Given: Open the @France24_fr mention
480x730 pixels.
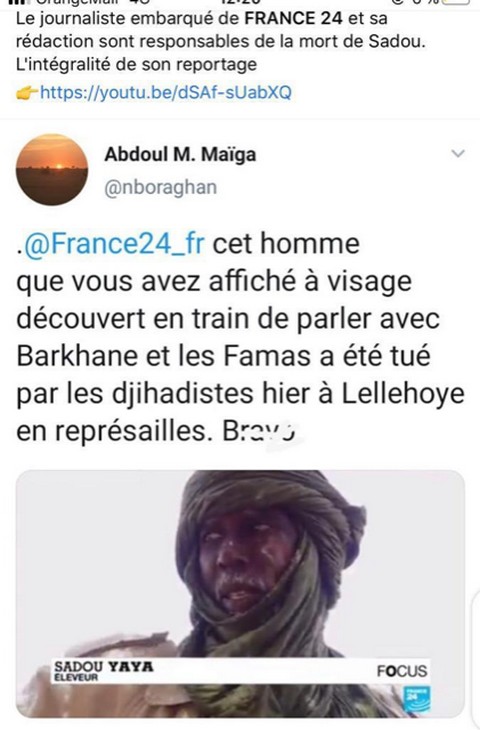Looking at the screenshot, I should point(114,244).
